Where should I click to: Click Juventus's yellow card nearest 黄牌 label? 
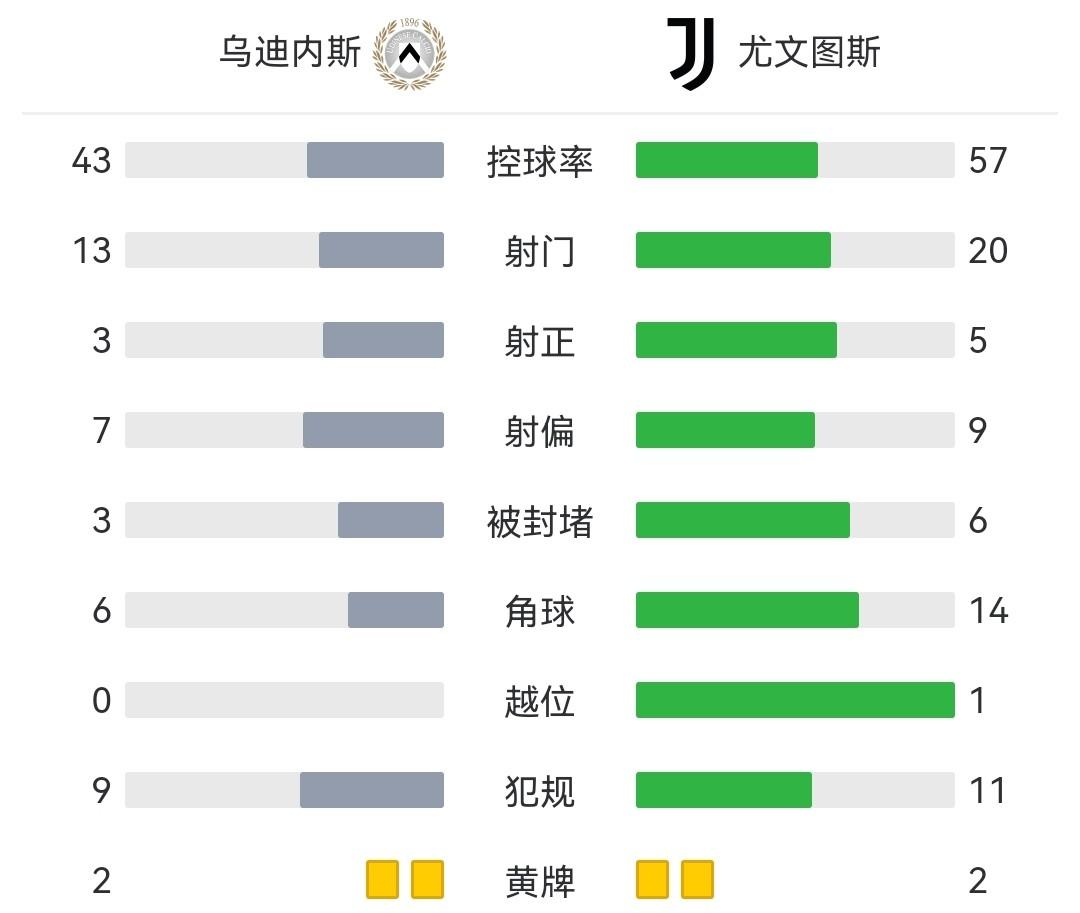(652, 880)
